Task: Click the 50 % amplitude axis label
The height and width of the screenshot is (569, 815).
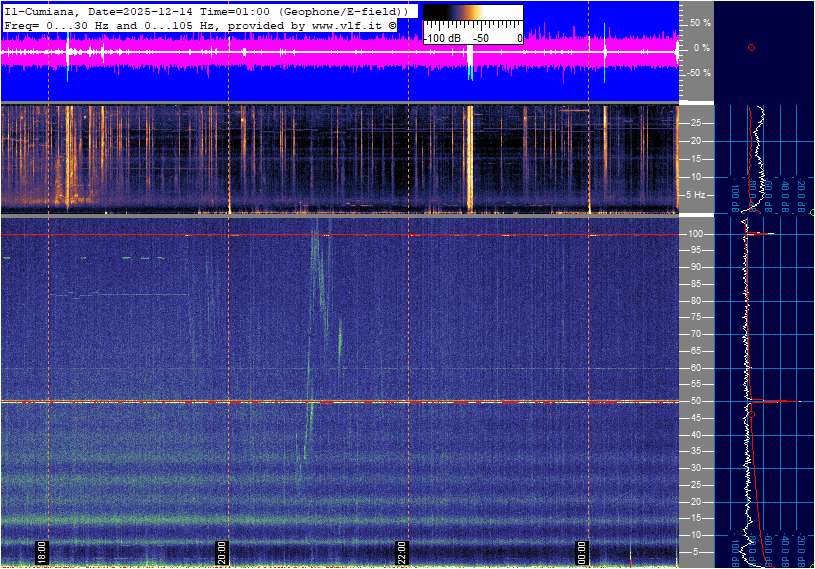Action: pos(699,22)
